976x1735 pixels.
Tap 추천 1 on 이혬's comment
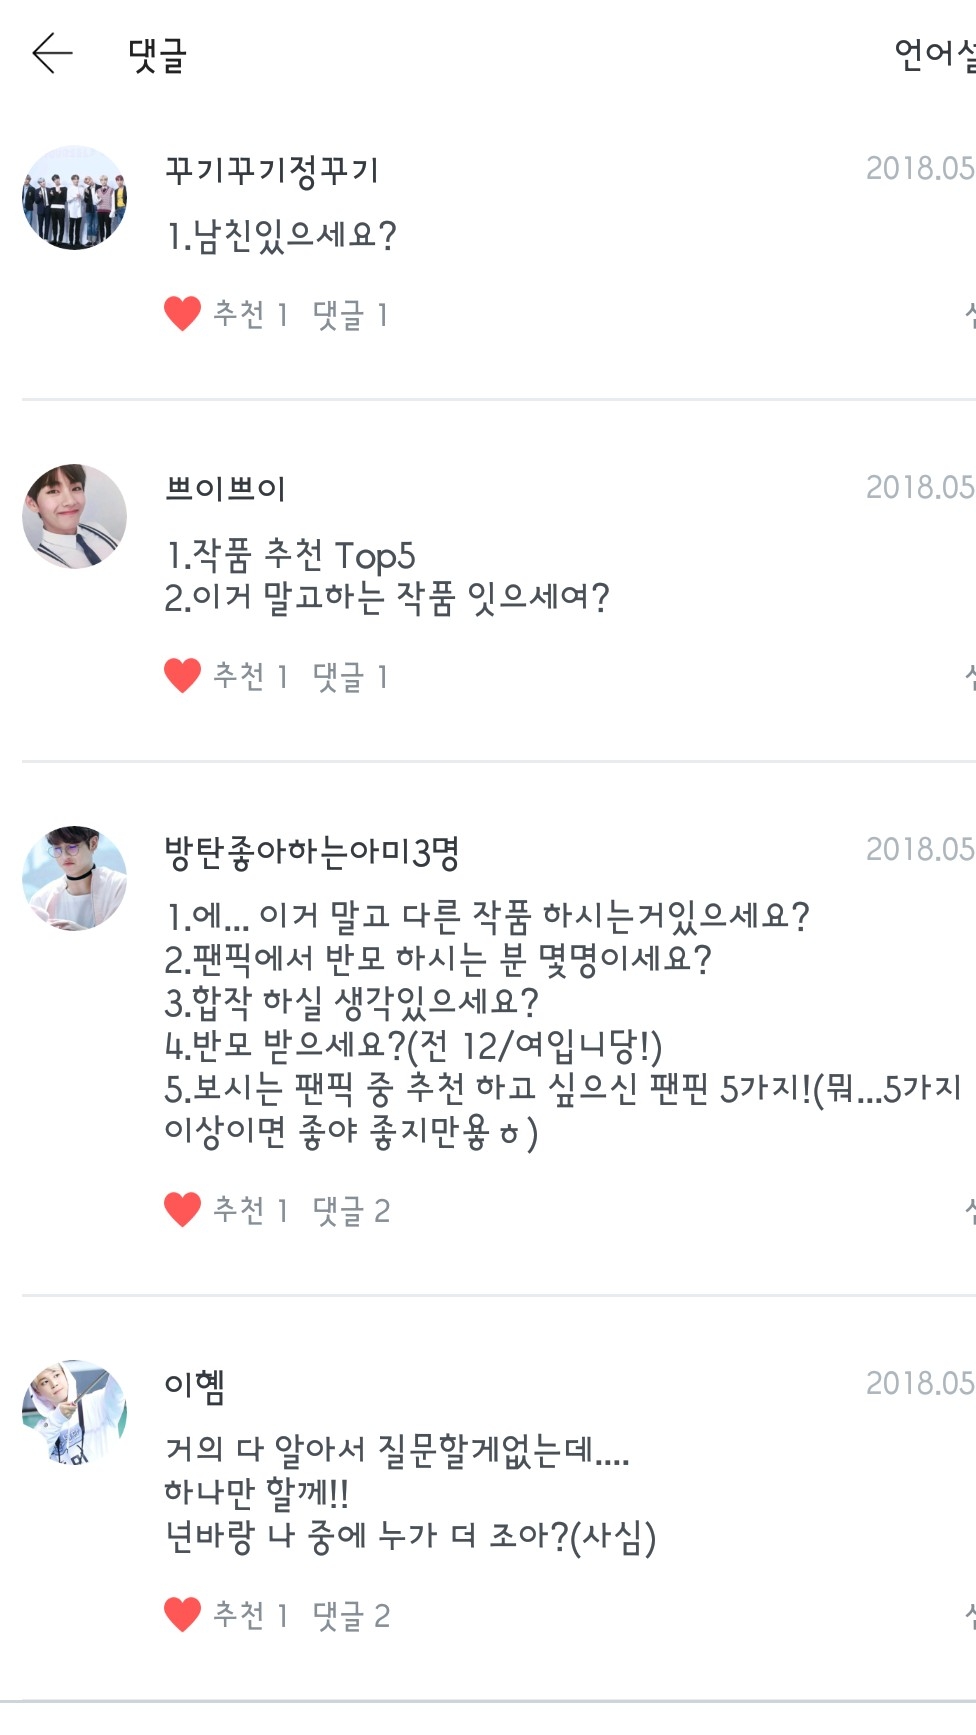[251, 1615]
